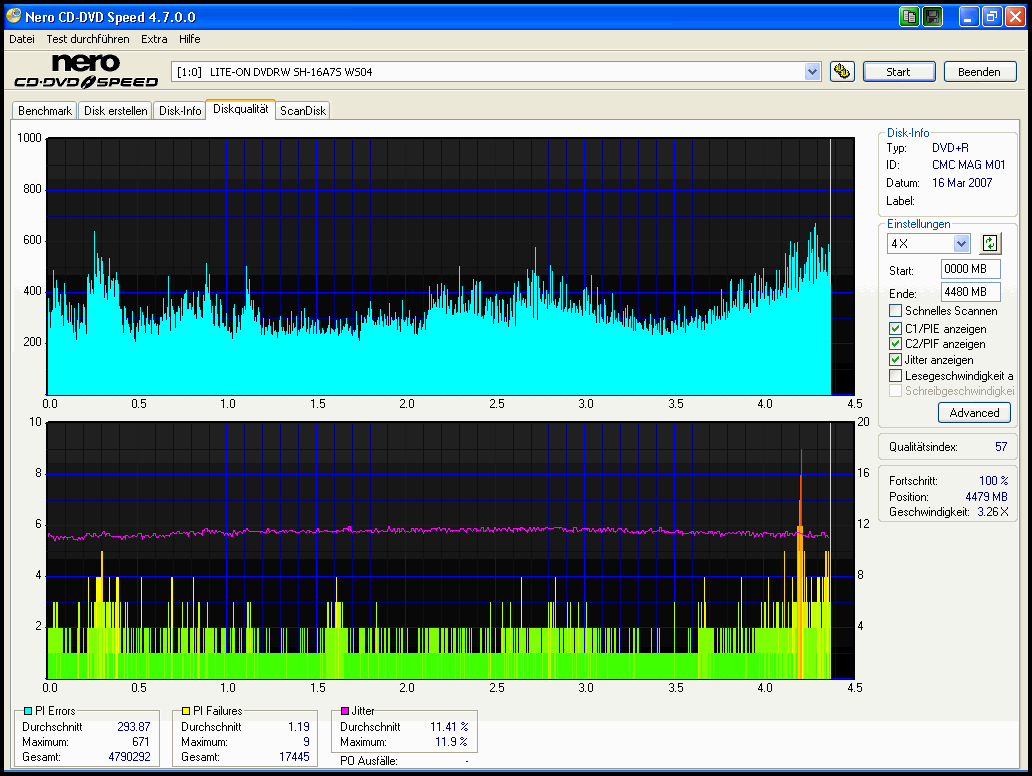Screen dimensions: 1032x776
Task: Switch to the ScanDisk tab
Action: coord(303,111)
